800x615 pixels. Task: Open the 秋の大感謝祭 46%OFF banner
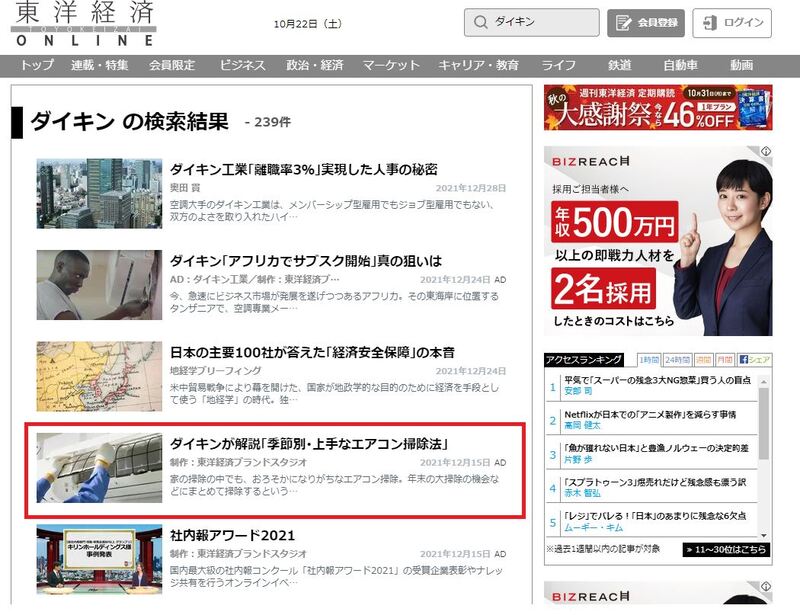point(658,108)
